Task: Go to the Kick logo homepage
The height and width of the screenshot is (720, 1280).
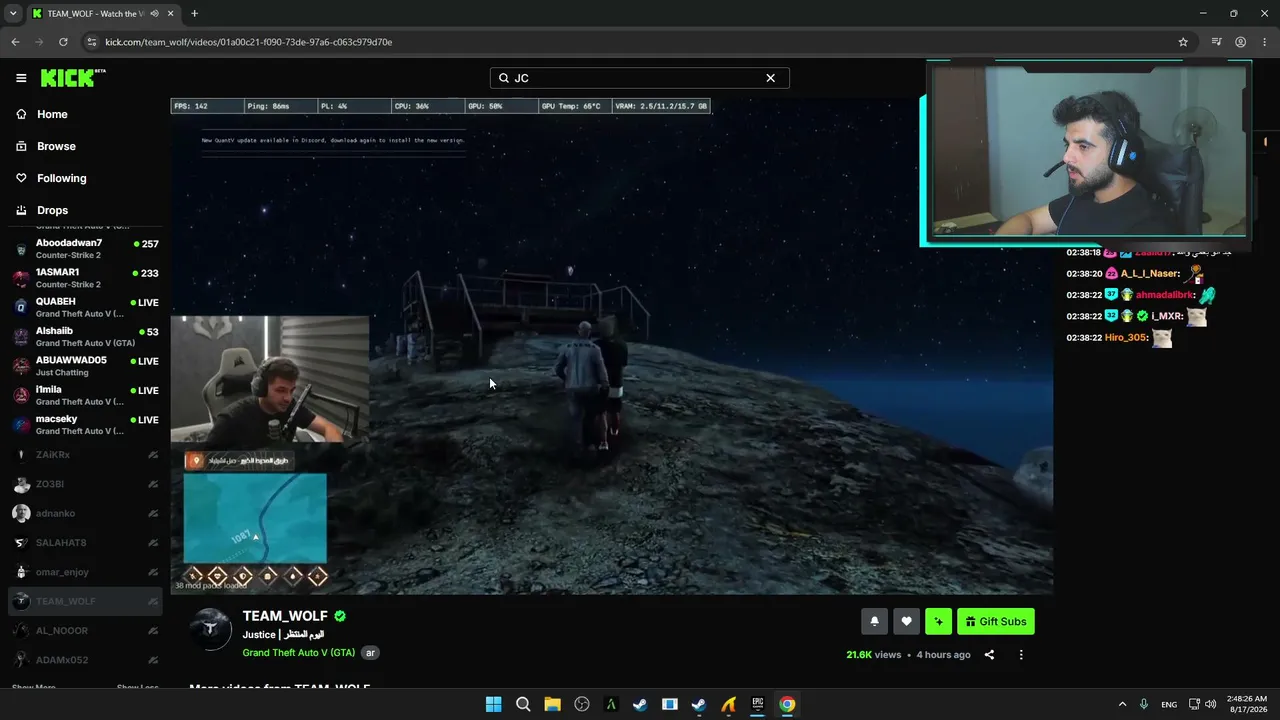Action: [73, 78]
